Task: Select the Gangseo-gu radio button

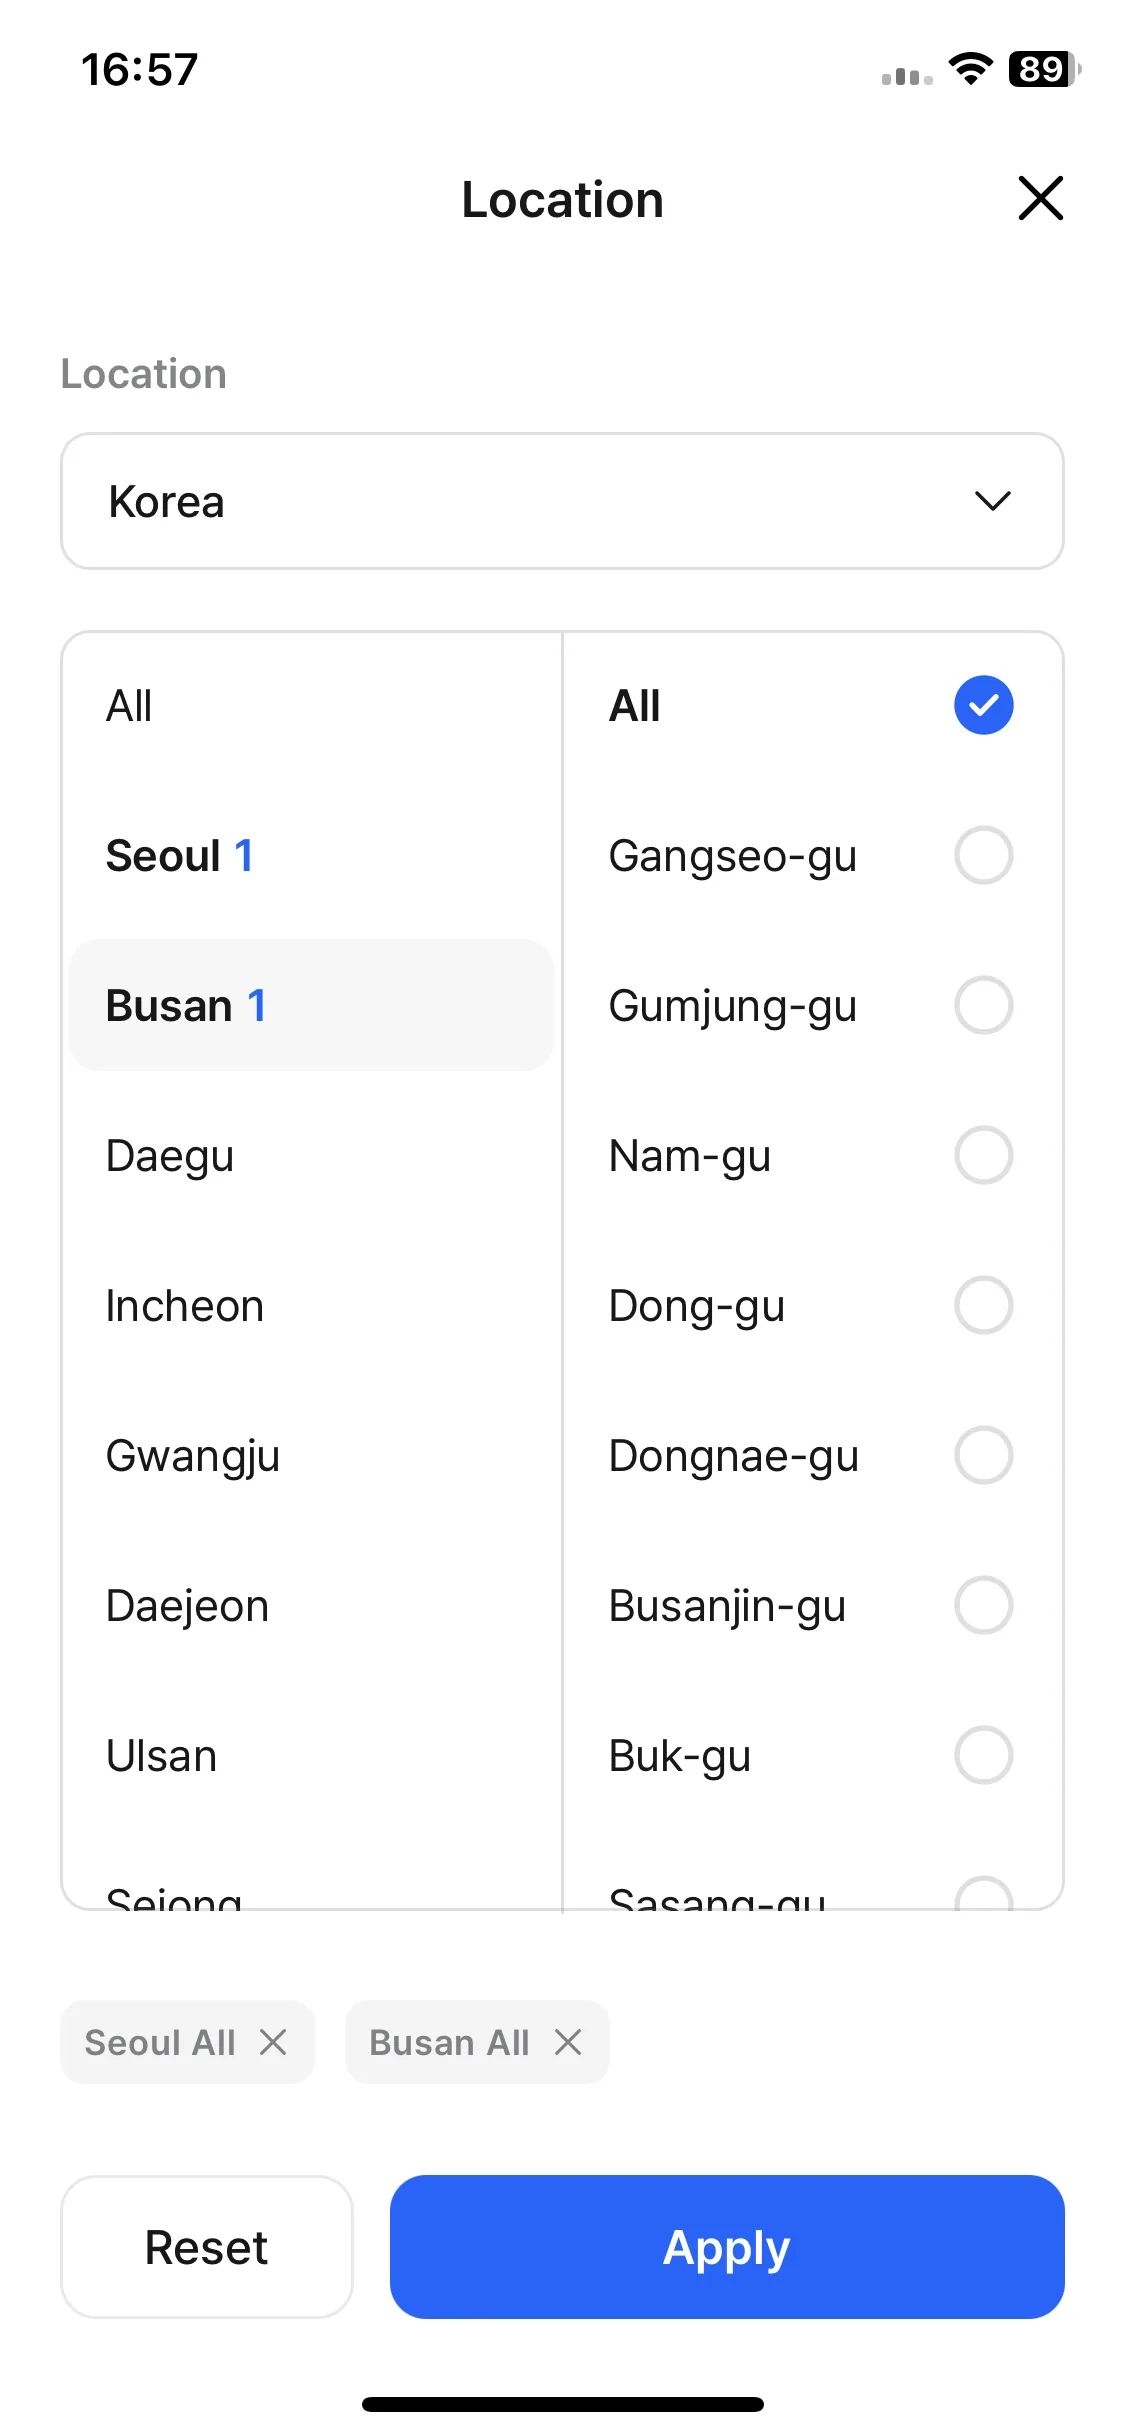Action: [983, 855]
